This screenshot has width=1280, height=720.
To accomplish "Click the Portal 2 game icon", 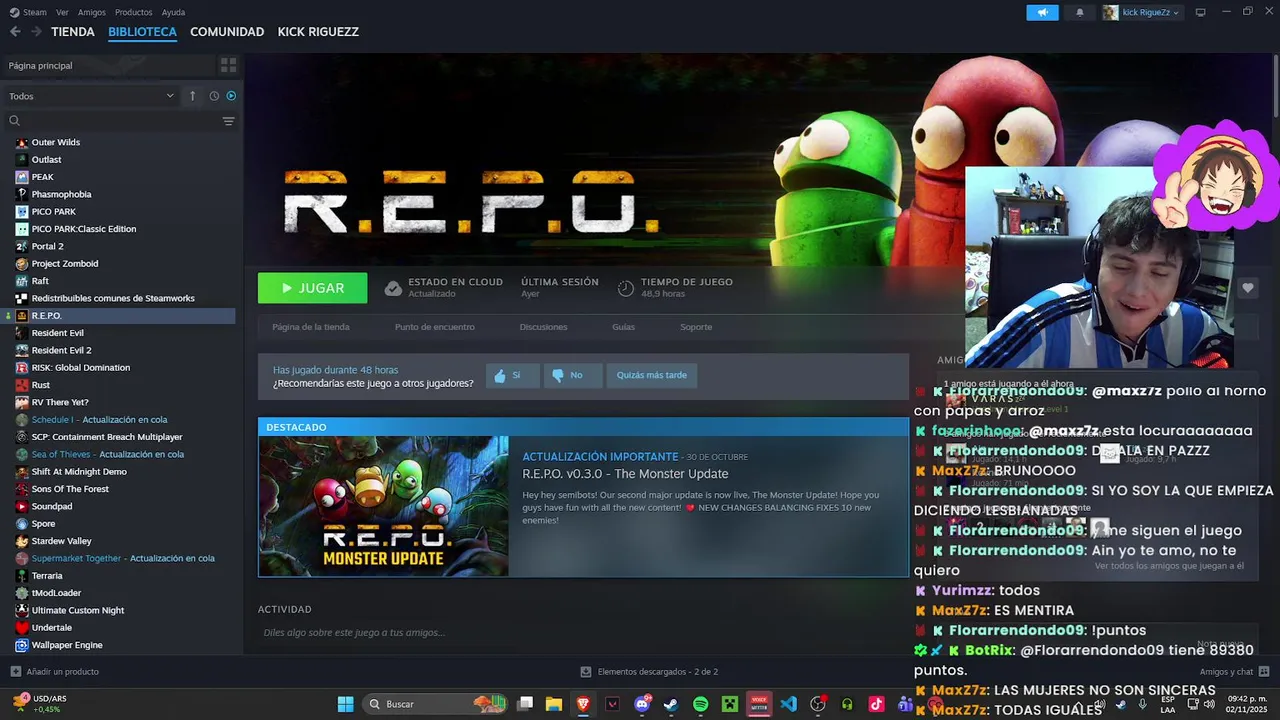I will click(x=22, y=246).
